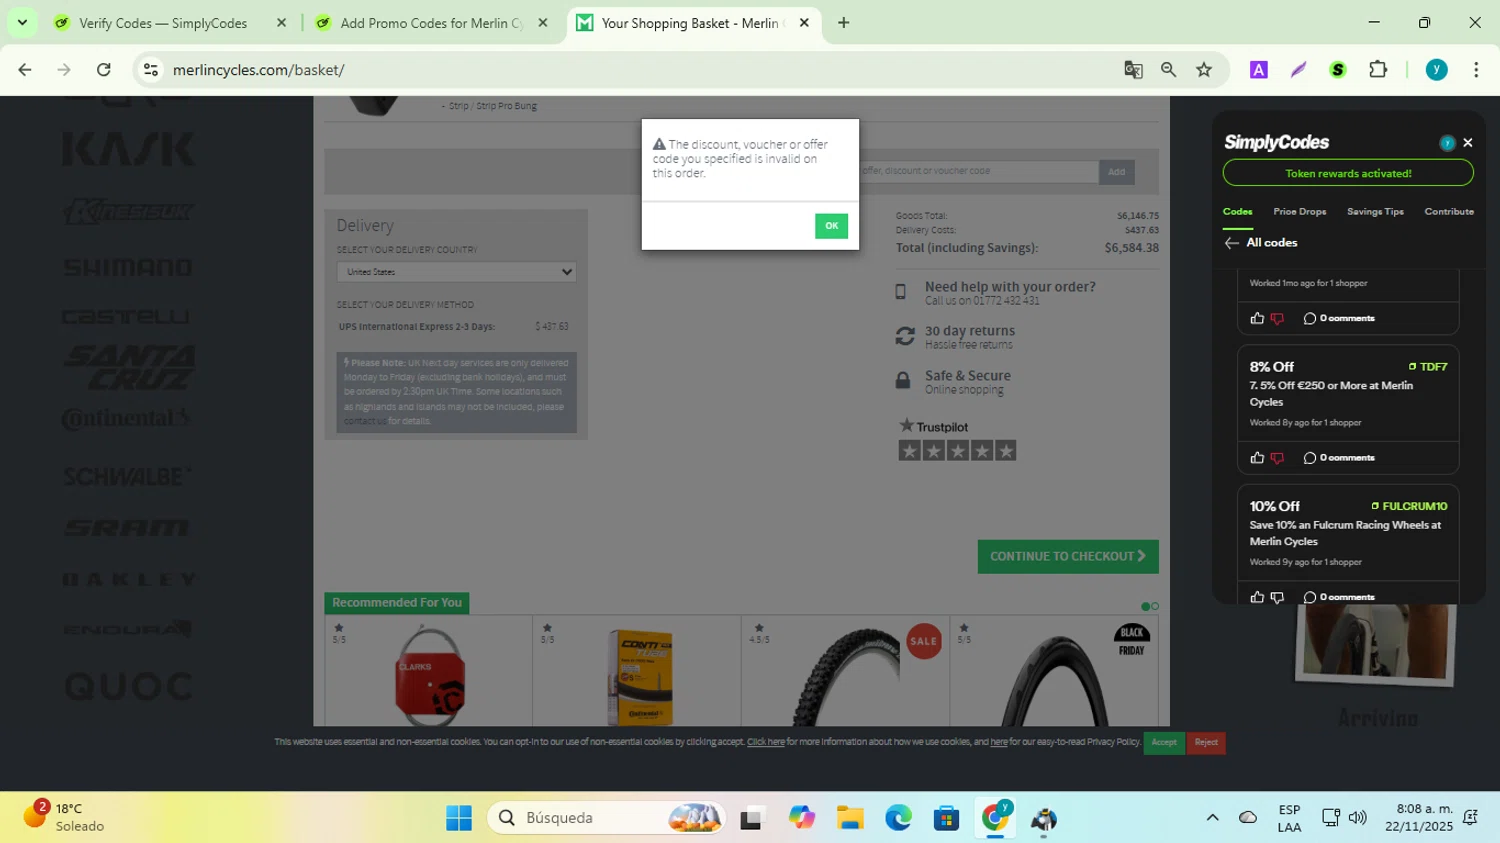
Task: Open the Google Translate page icon
Action: (1133, 70)
